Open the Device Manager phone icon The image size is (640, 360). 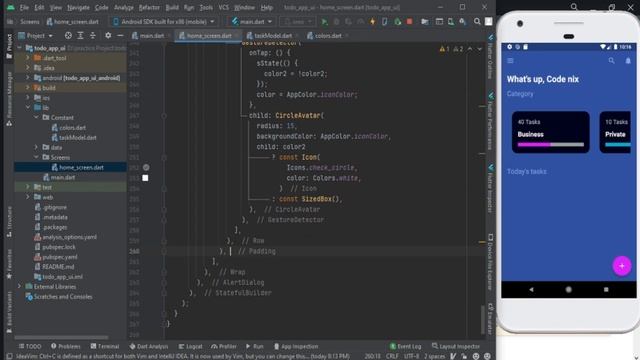coord(451,22)
